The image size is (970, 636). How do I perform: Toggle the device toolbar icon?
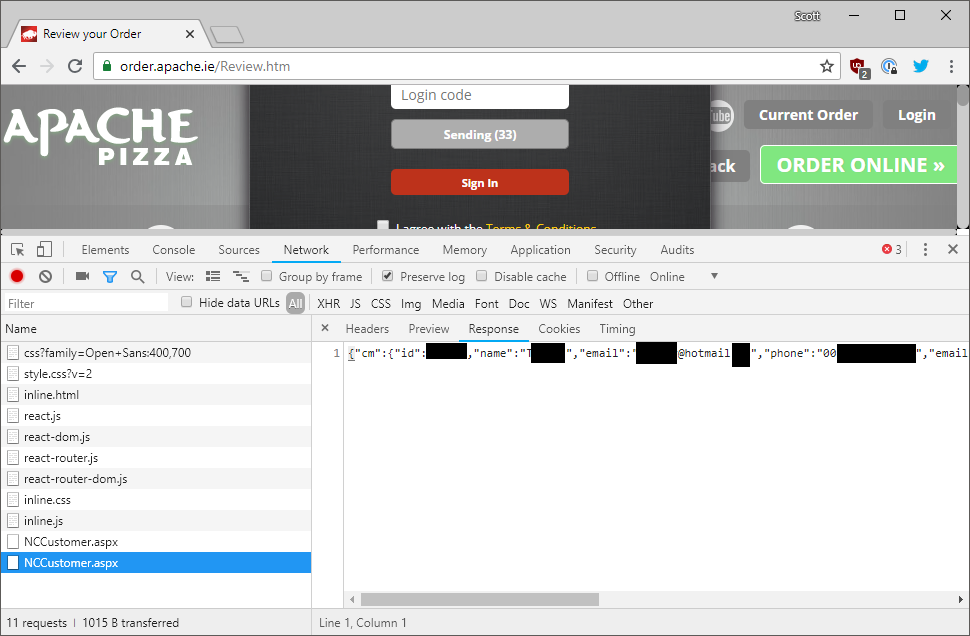41,249
